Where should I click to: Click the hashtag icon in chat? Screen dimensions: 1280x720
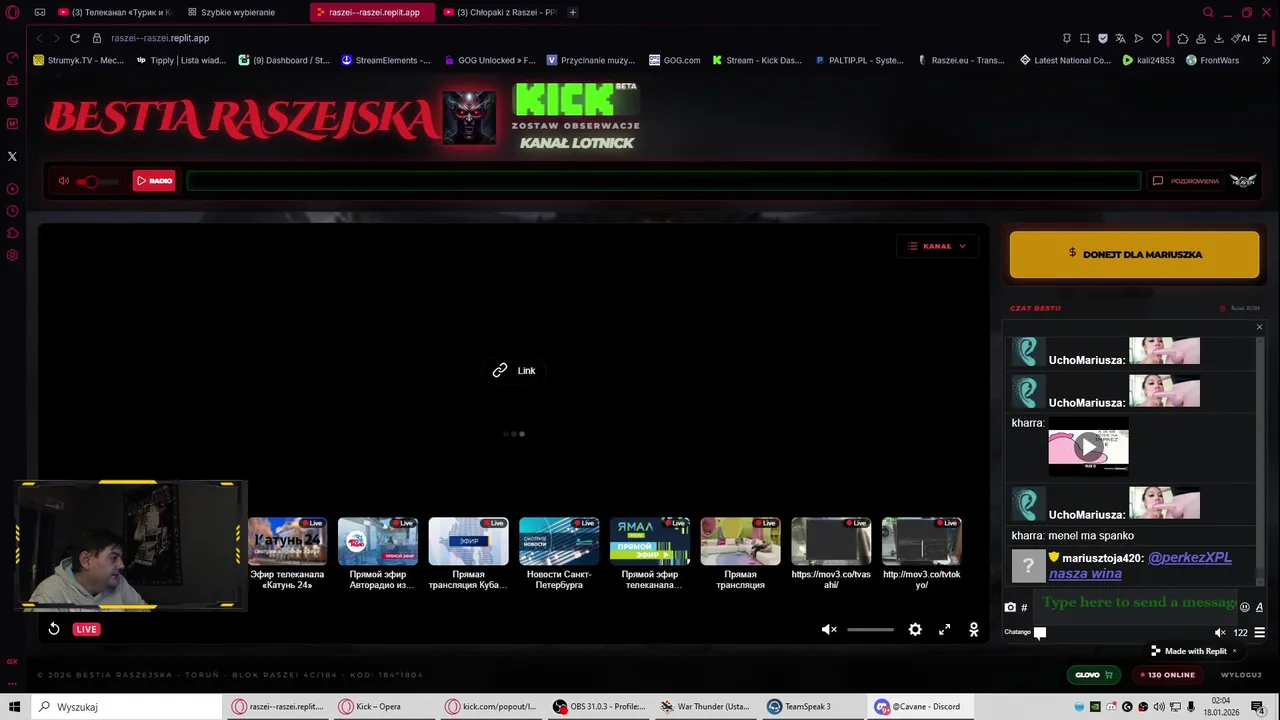[x=1024, y=607]
